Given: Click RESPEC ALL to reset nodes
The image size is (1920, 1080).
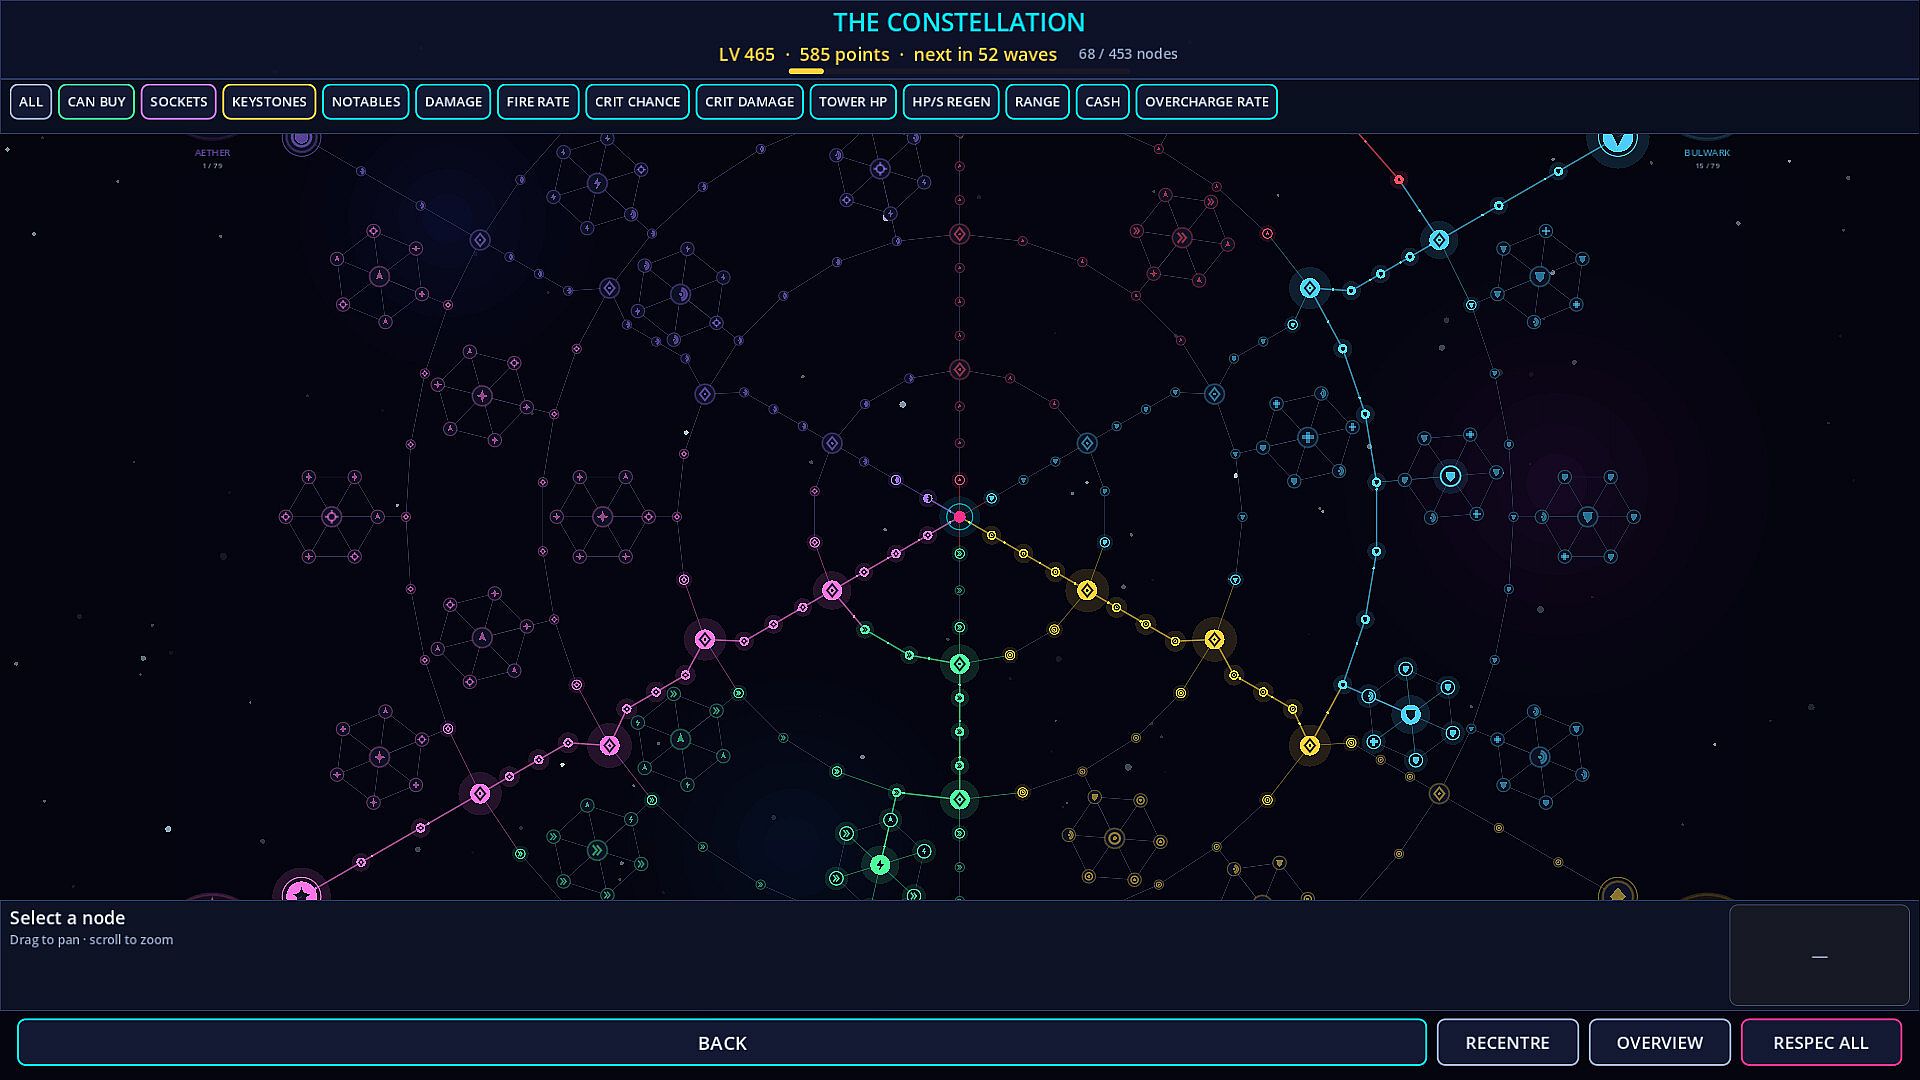Looking at the screenshot, I should 1820,1043.
